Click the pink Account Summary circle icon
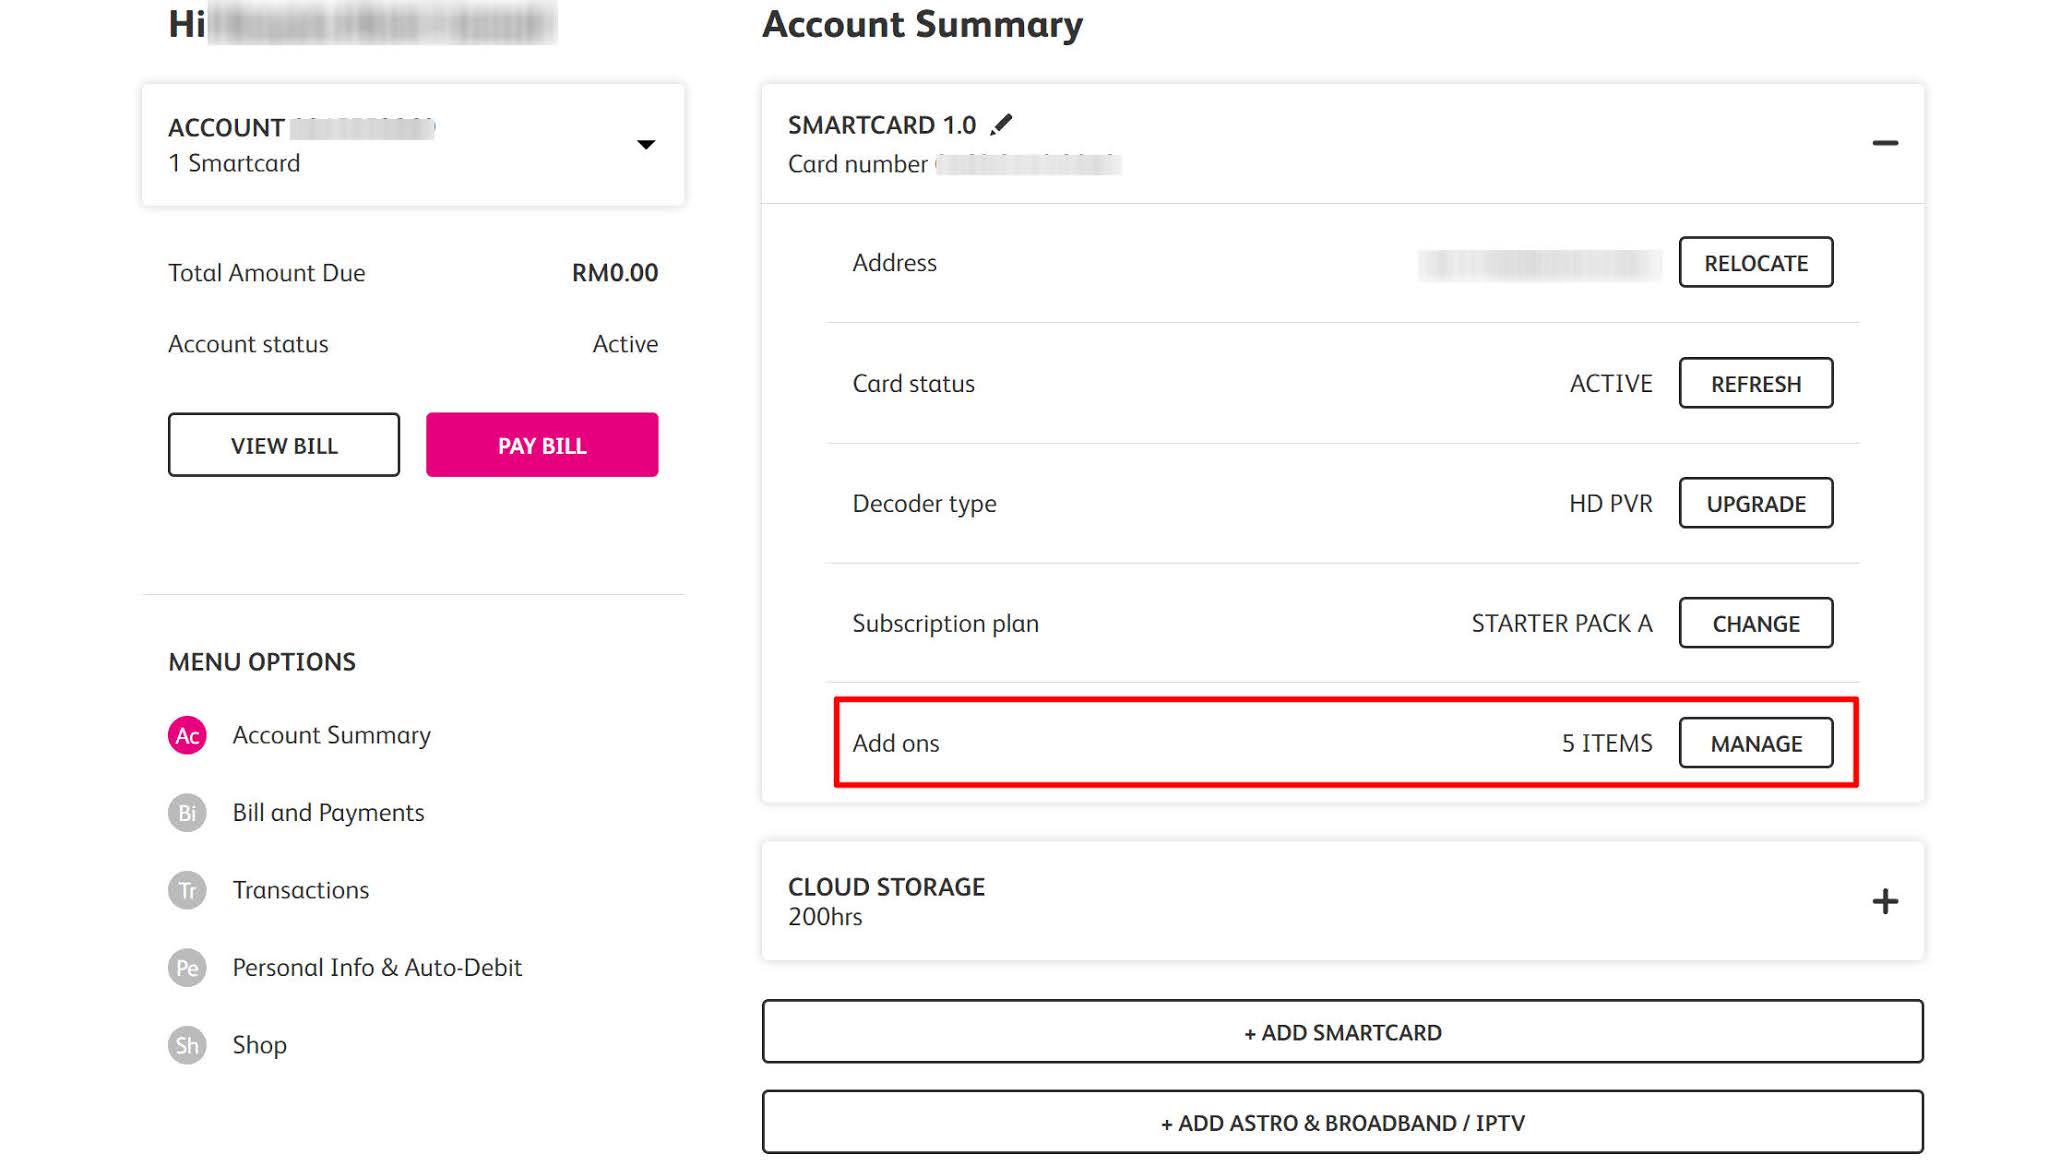 pos(187,736)
